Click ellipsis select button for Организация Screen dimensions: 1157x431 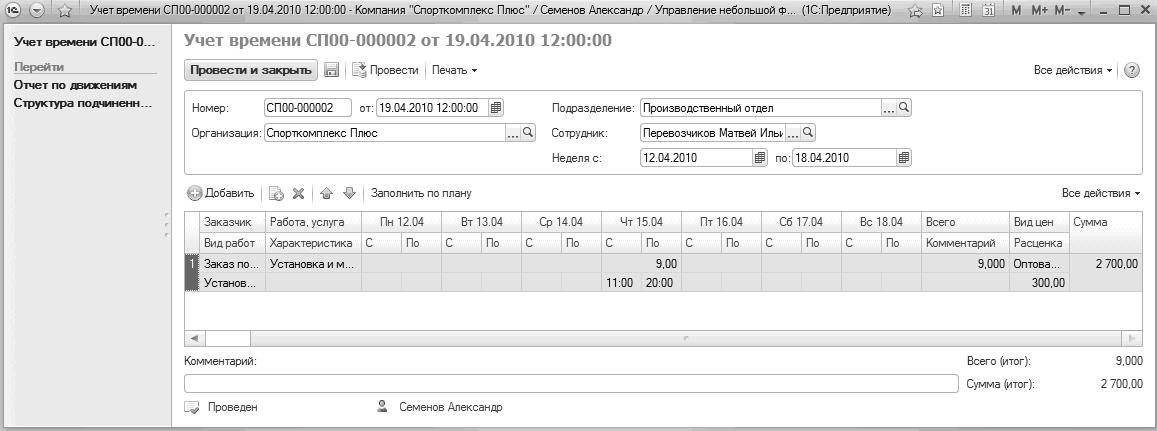(x=513, y=133)
